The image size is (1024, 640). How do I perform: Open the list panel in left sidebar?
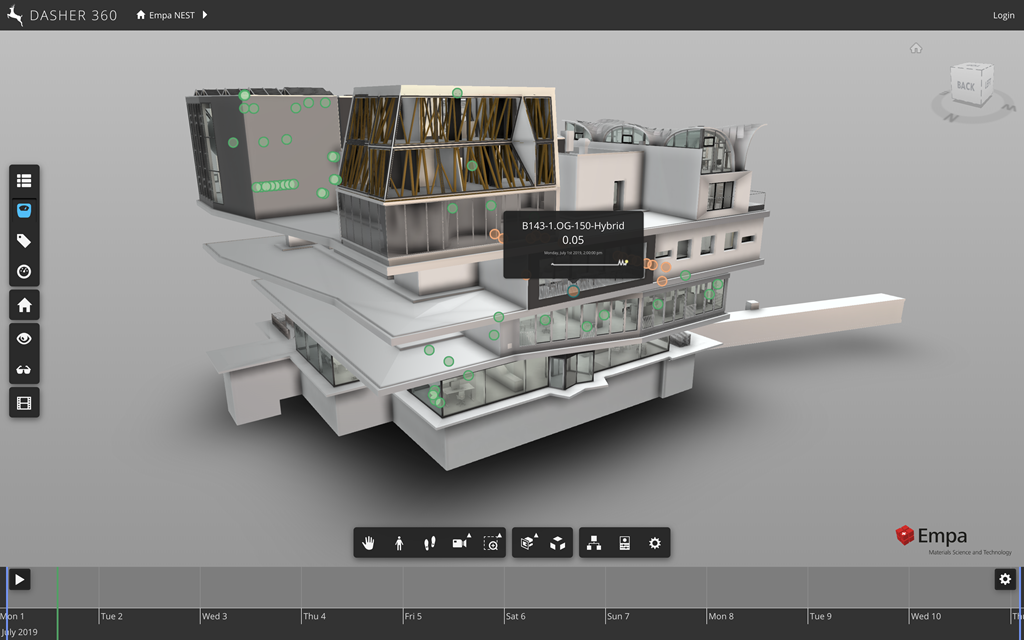[24, 181]
